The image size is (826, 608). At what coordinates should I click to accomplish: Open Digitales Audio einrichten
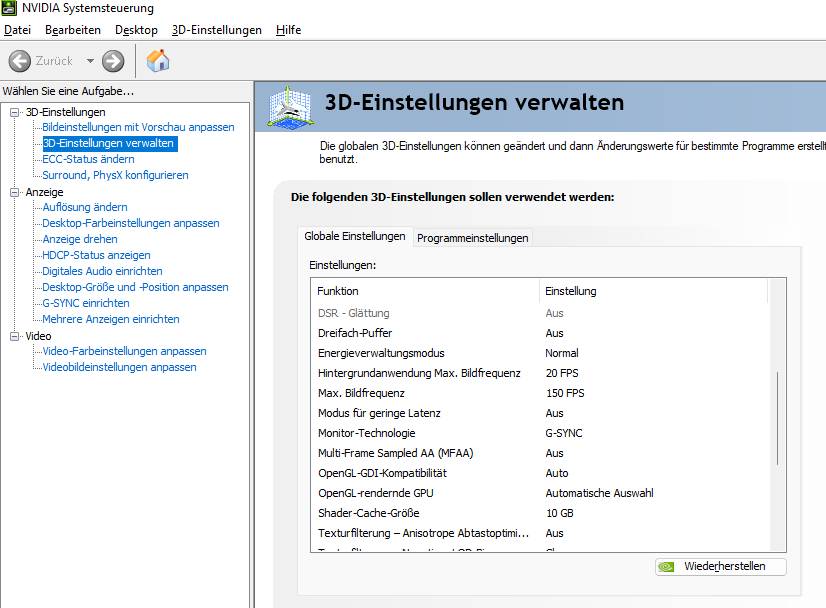tap(102, 271)
